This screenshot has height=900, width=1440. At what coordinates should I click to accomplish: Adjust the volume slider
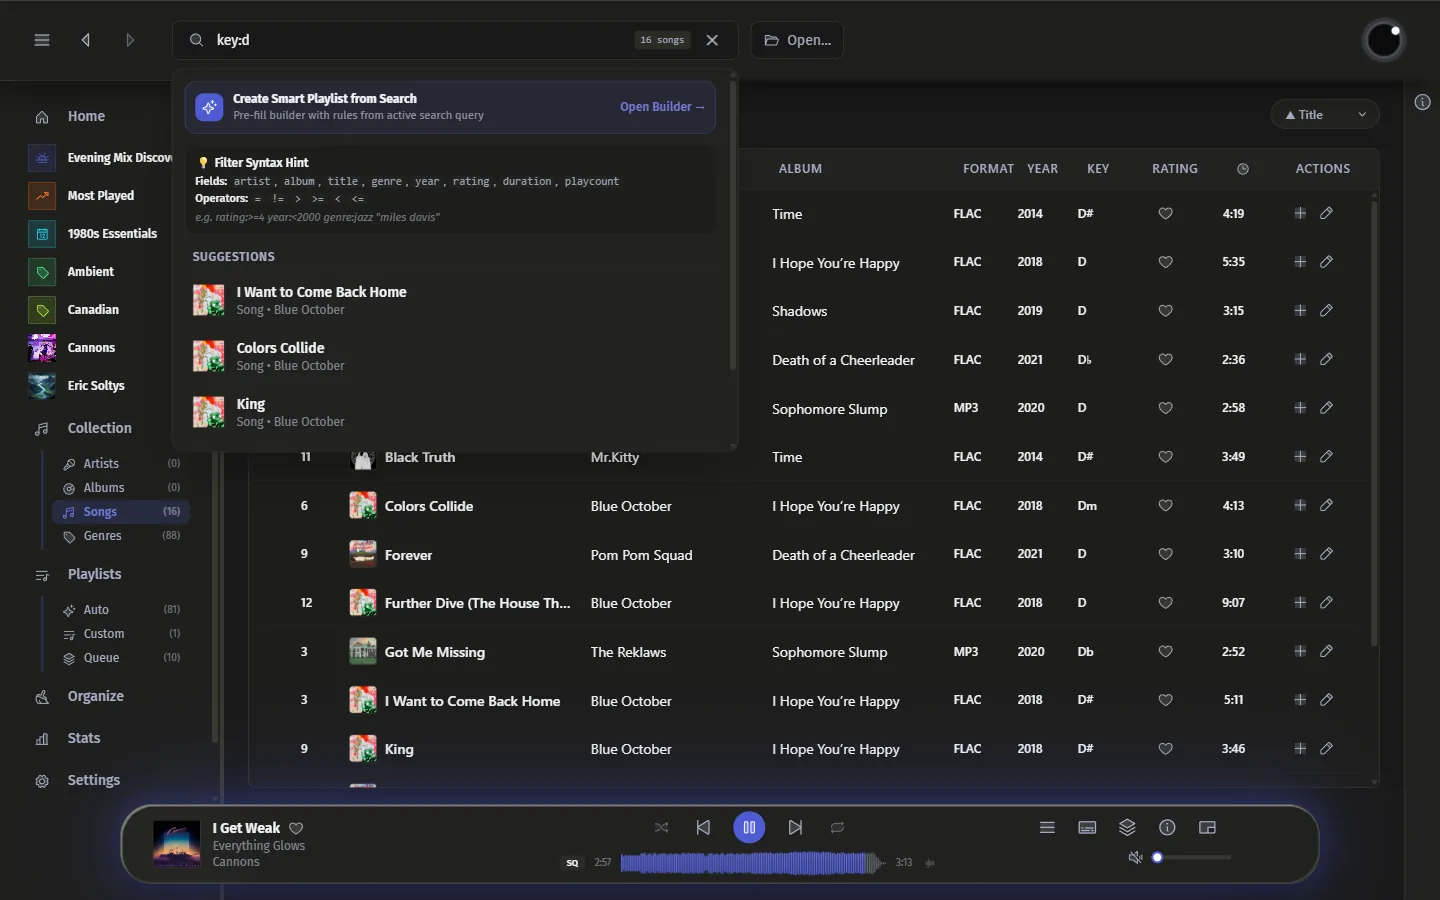1192,858
